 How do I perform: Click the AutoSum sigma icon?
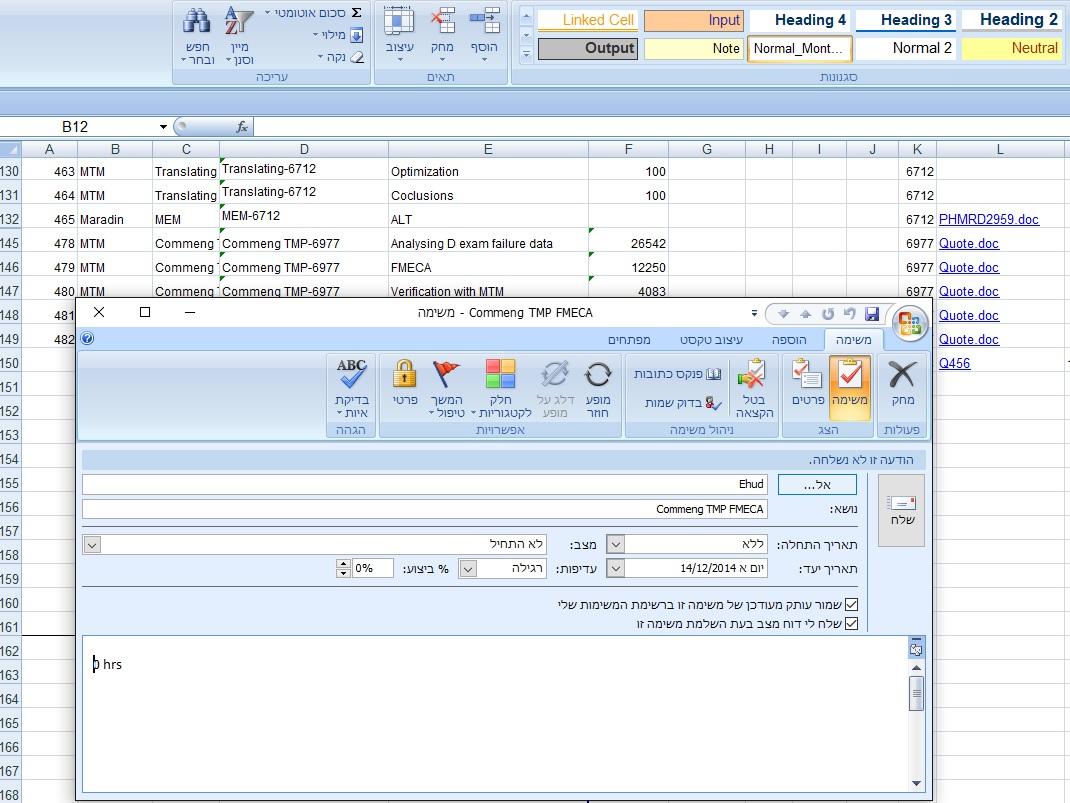356,13
